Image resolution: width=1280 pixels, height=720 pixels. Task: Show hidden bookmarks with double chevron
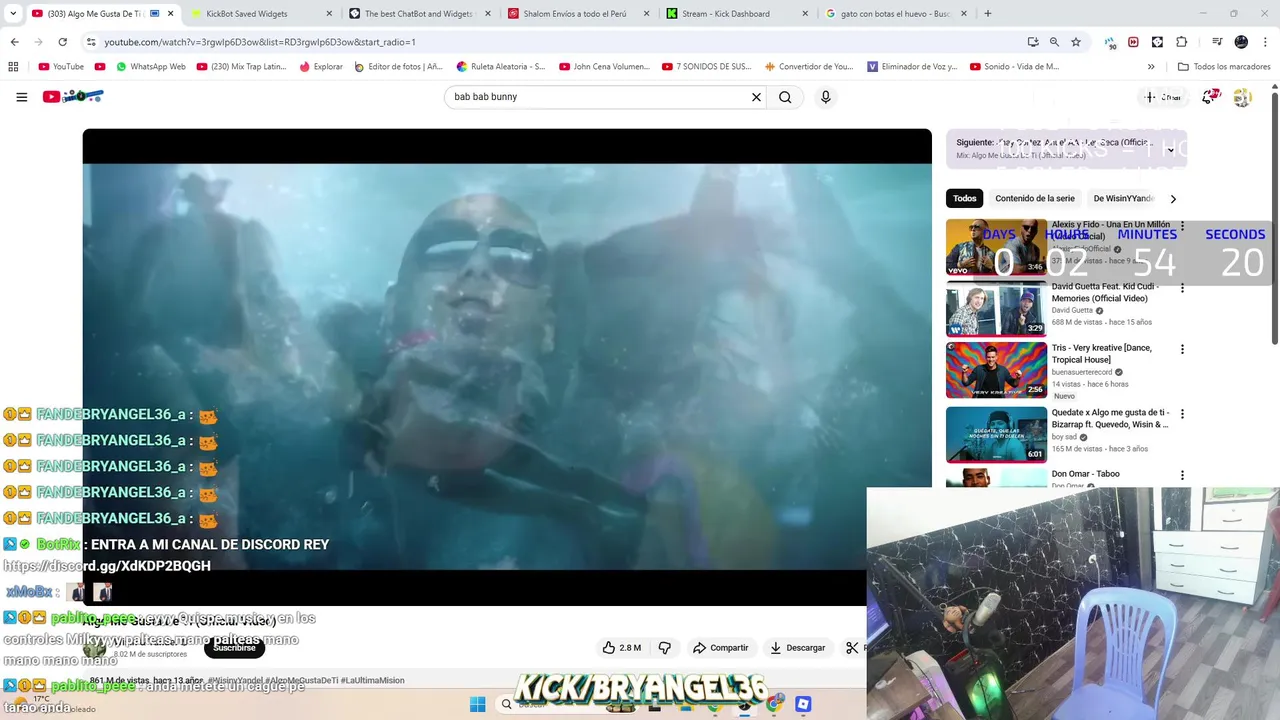tap(1151, 67)
